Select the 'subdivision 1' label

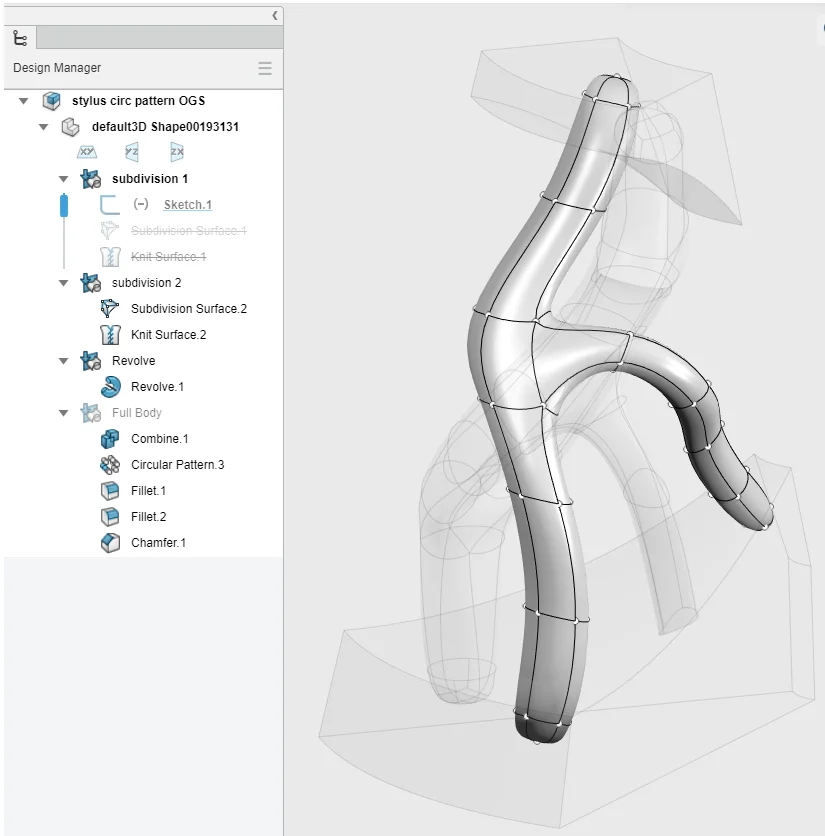tap(150, 179)
